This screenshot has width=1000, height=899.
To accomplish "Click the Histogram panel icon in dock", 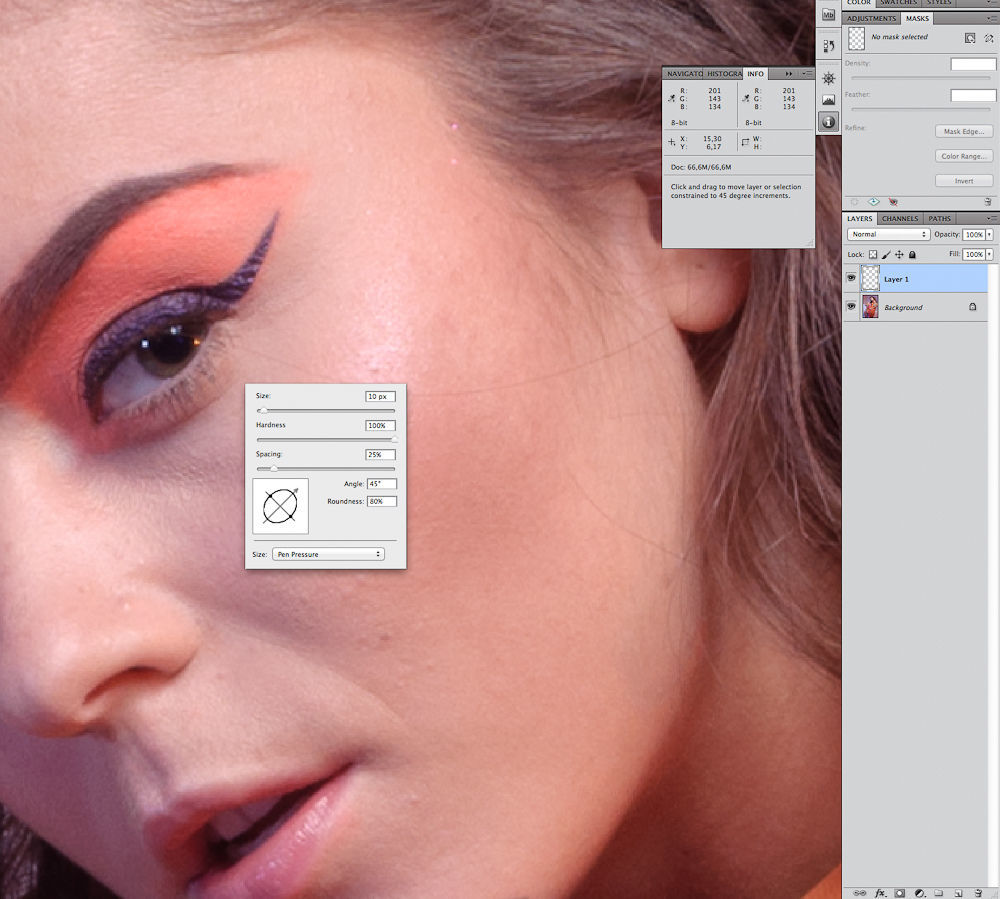I will pyautogui.click(x=829, y=100).
